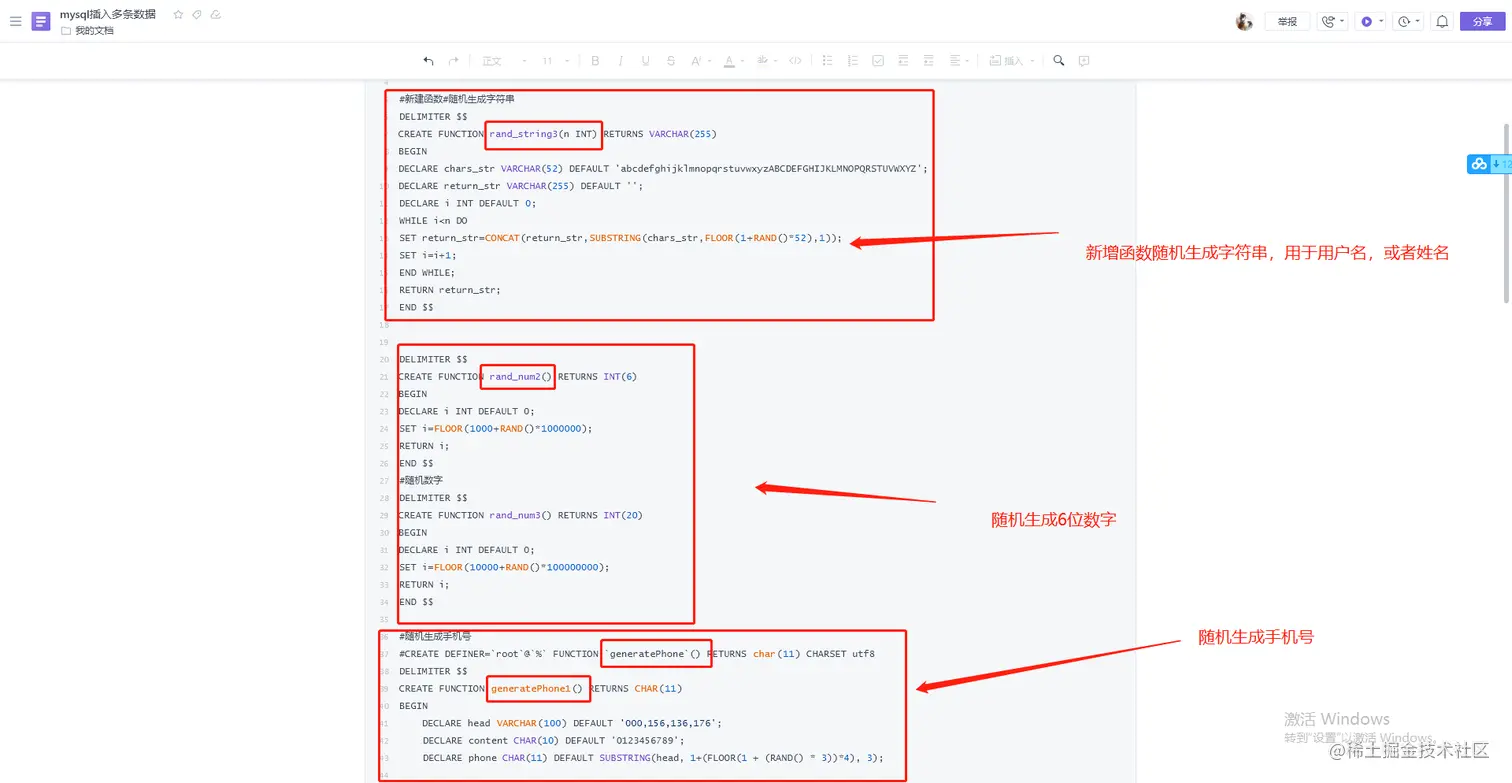The width and height of the screenshot is (1512, 783).
Task: Expand the presentation dropdown arrow
Action: pyautogui.click(x=1381, y=21)
